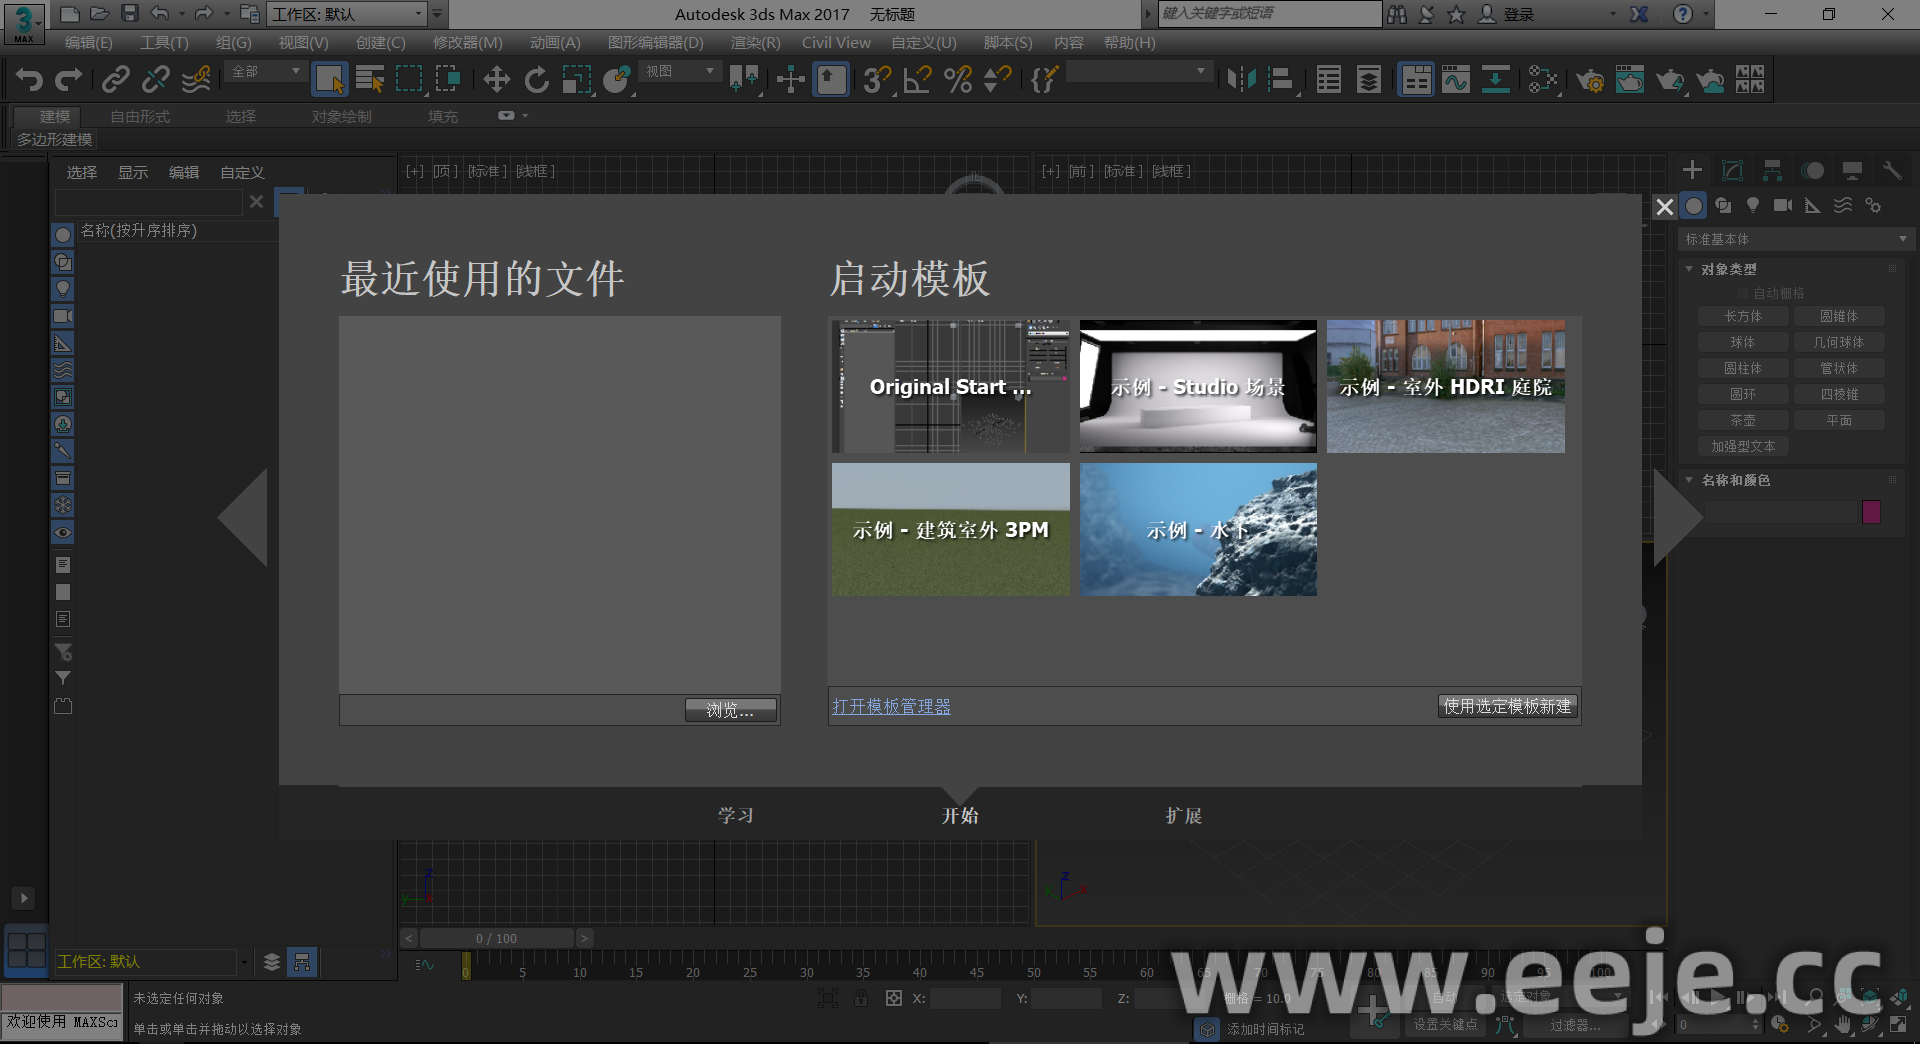Click the Lights category bulb icon
Viewport: 1920px width, 1044px height.
(x=1753, y=206)
